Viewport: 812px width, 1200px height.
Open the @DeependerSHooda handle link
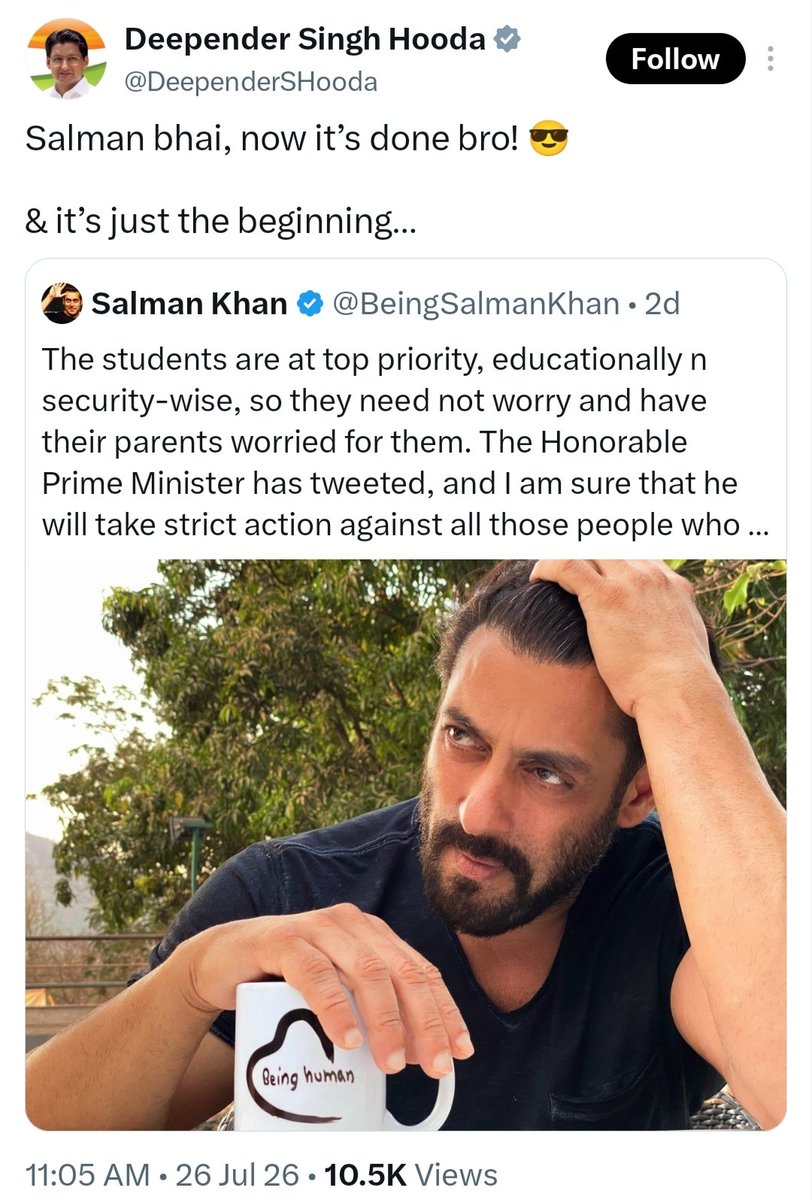coord(250,82)
